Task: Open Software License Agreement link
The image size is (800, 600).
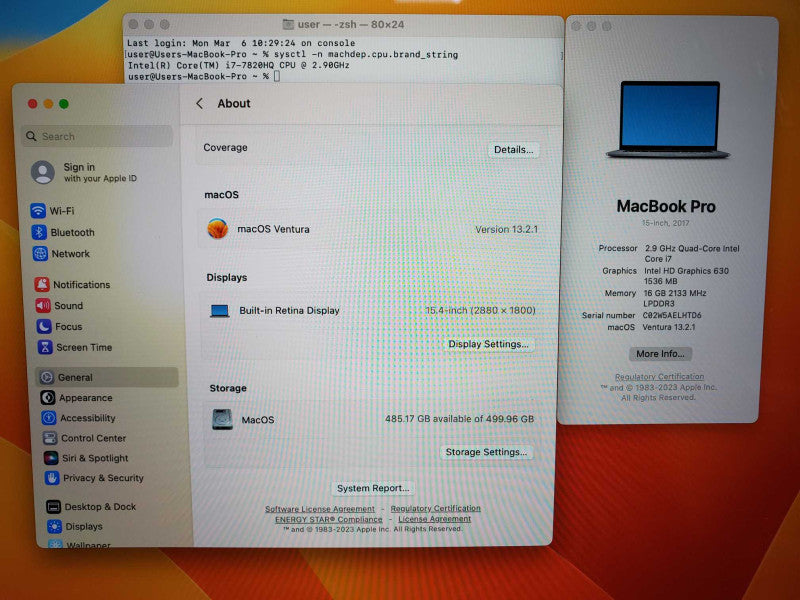Action: (320, 509)
